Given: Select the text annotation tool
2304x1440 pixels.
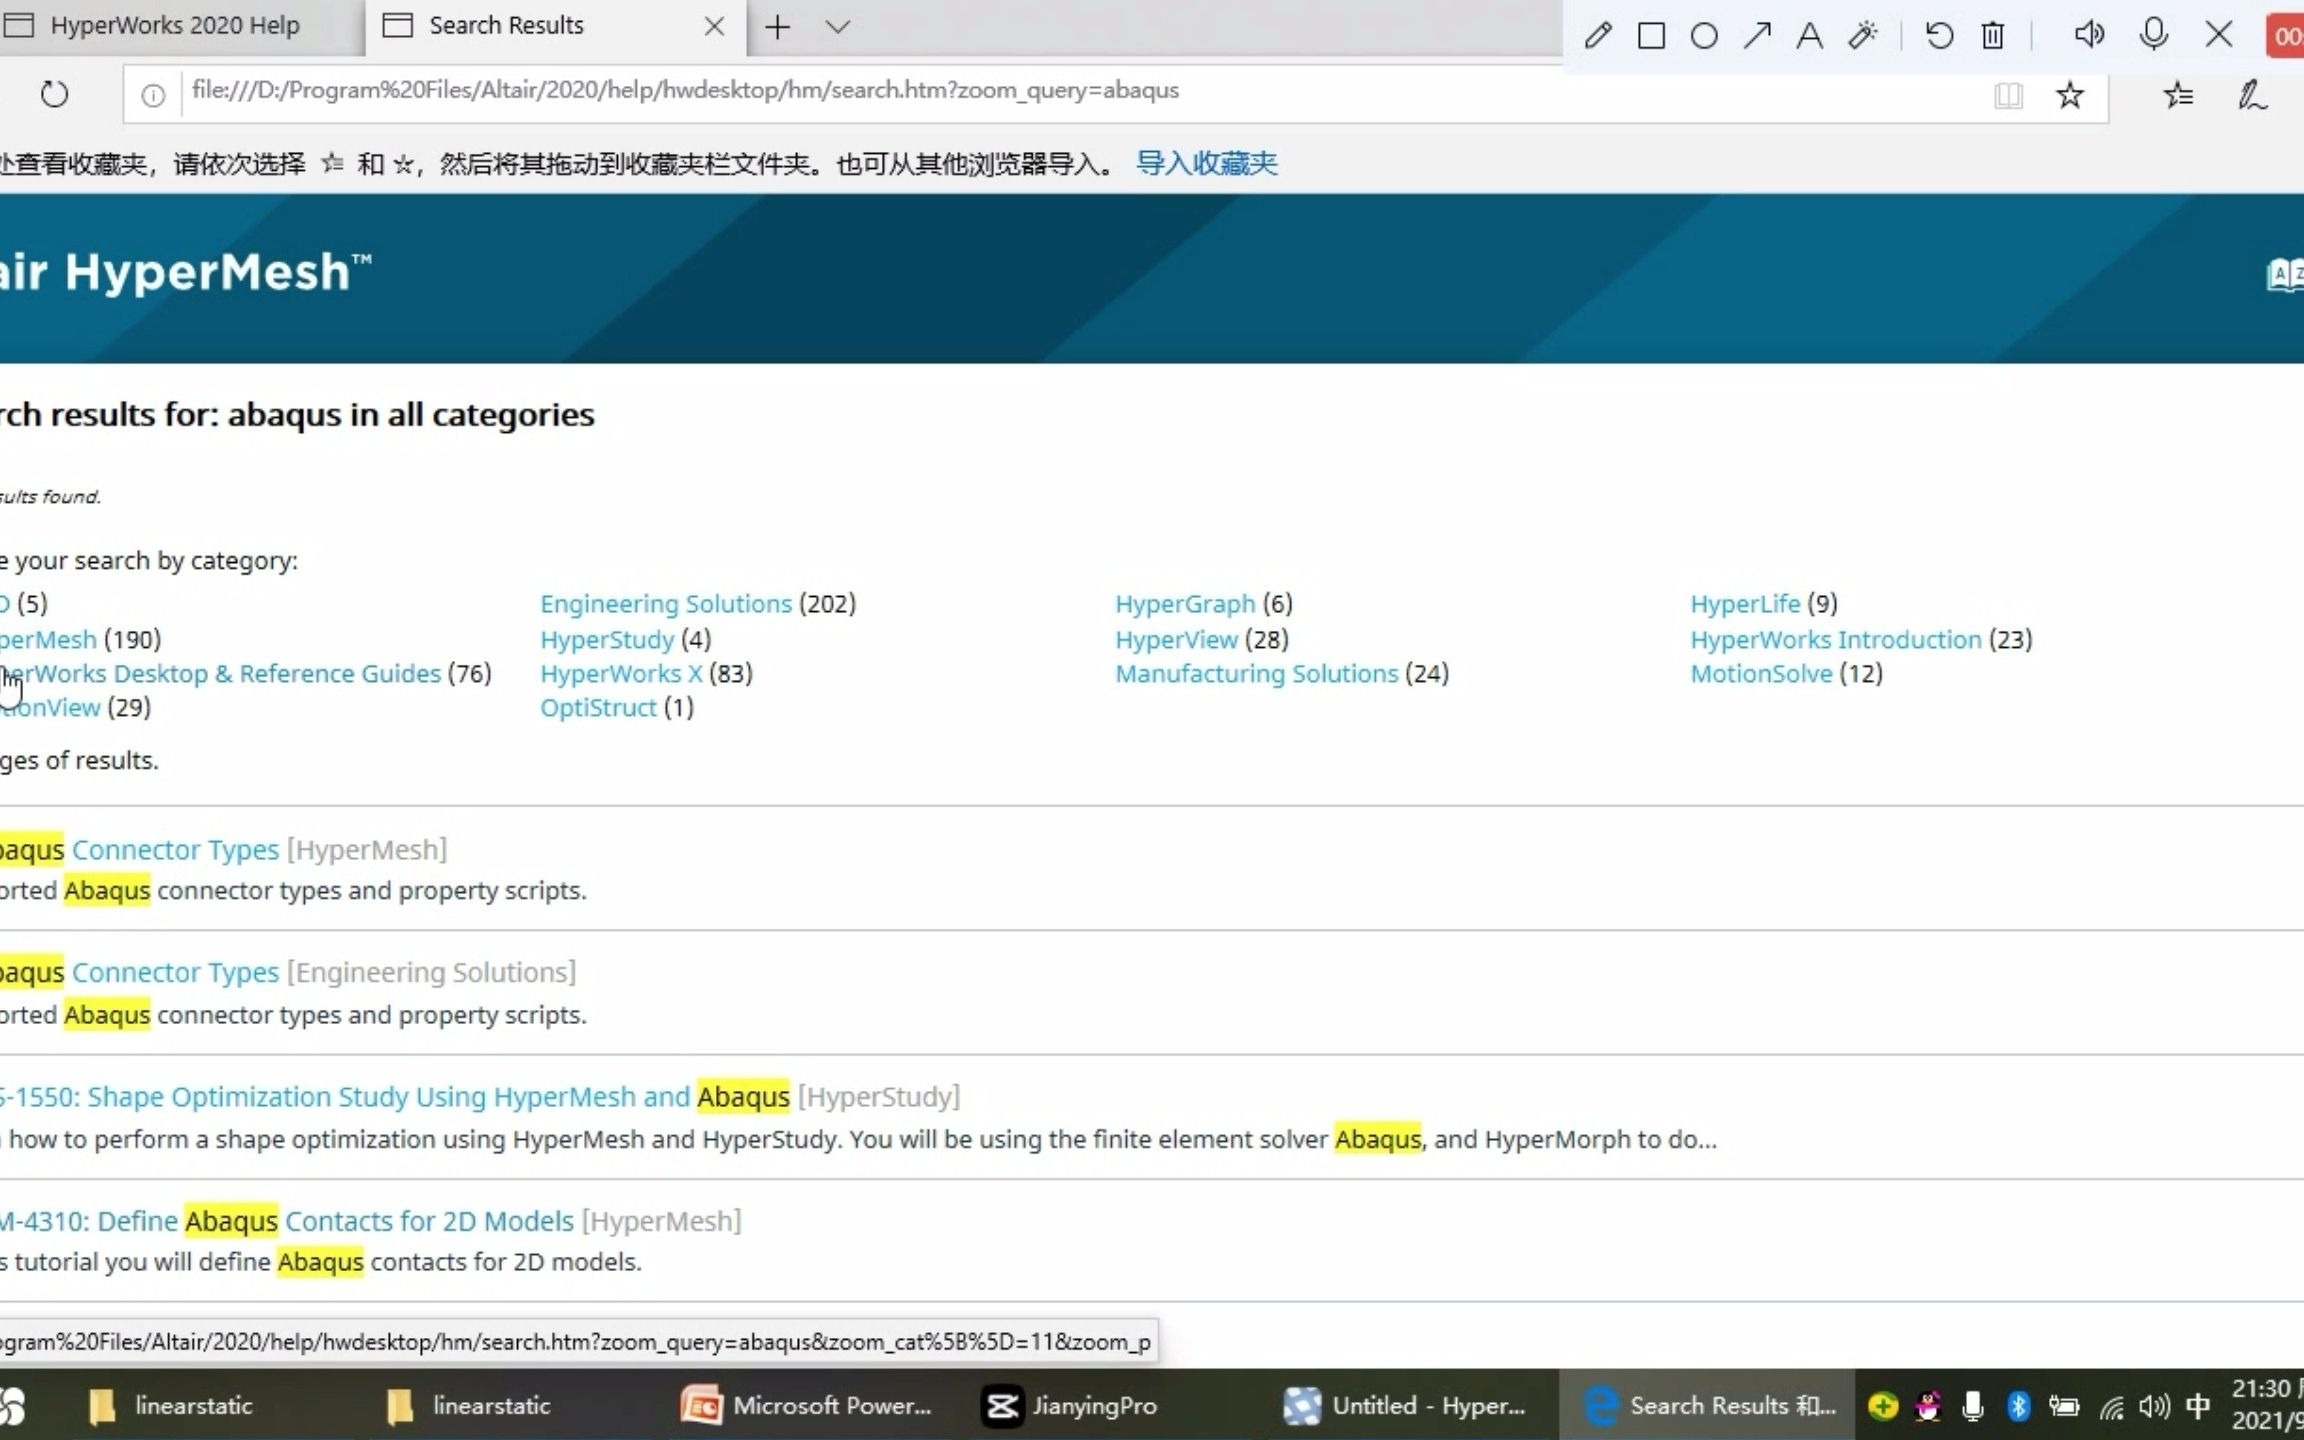Looking at the screenshot, I should [1809, 36].
